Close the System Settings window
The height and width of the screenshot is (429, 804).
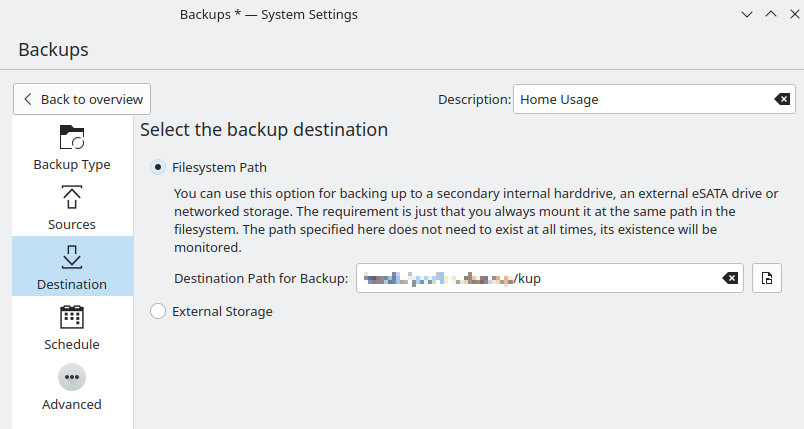[793, 15]
